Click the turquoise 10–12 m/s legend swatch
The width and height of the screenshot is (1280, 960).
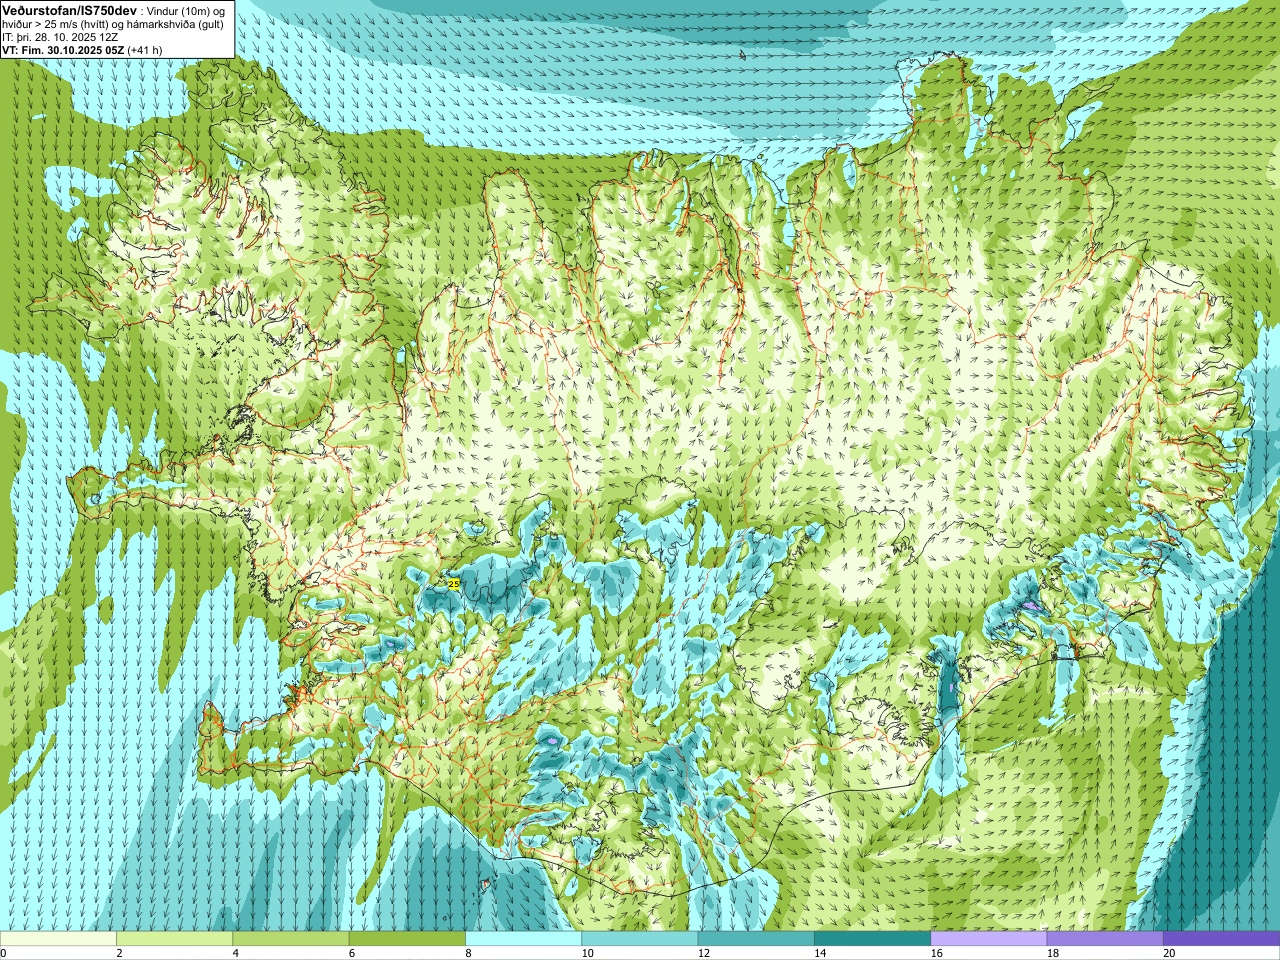640,939
